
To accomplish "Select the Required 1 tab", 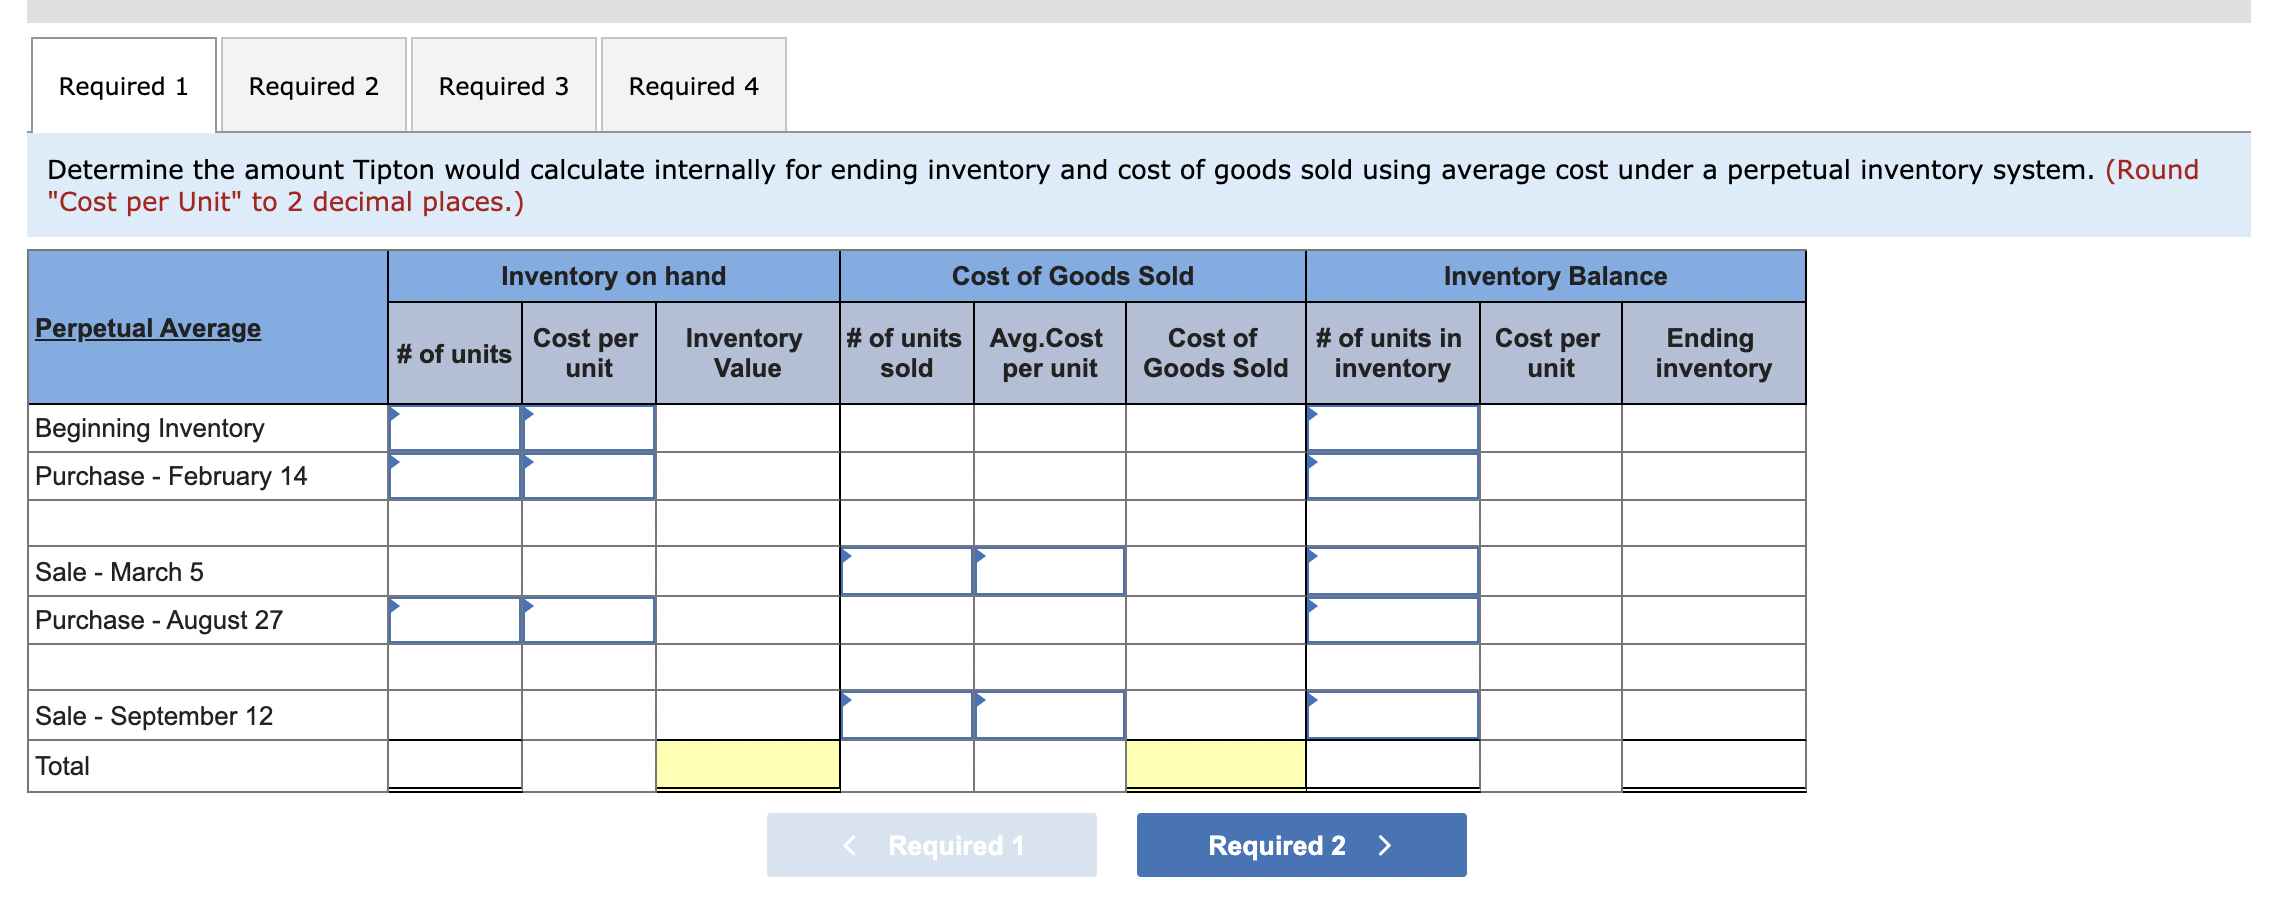I will [x=122, y=86].
